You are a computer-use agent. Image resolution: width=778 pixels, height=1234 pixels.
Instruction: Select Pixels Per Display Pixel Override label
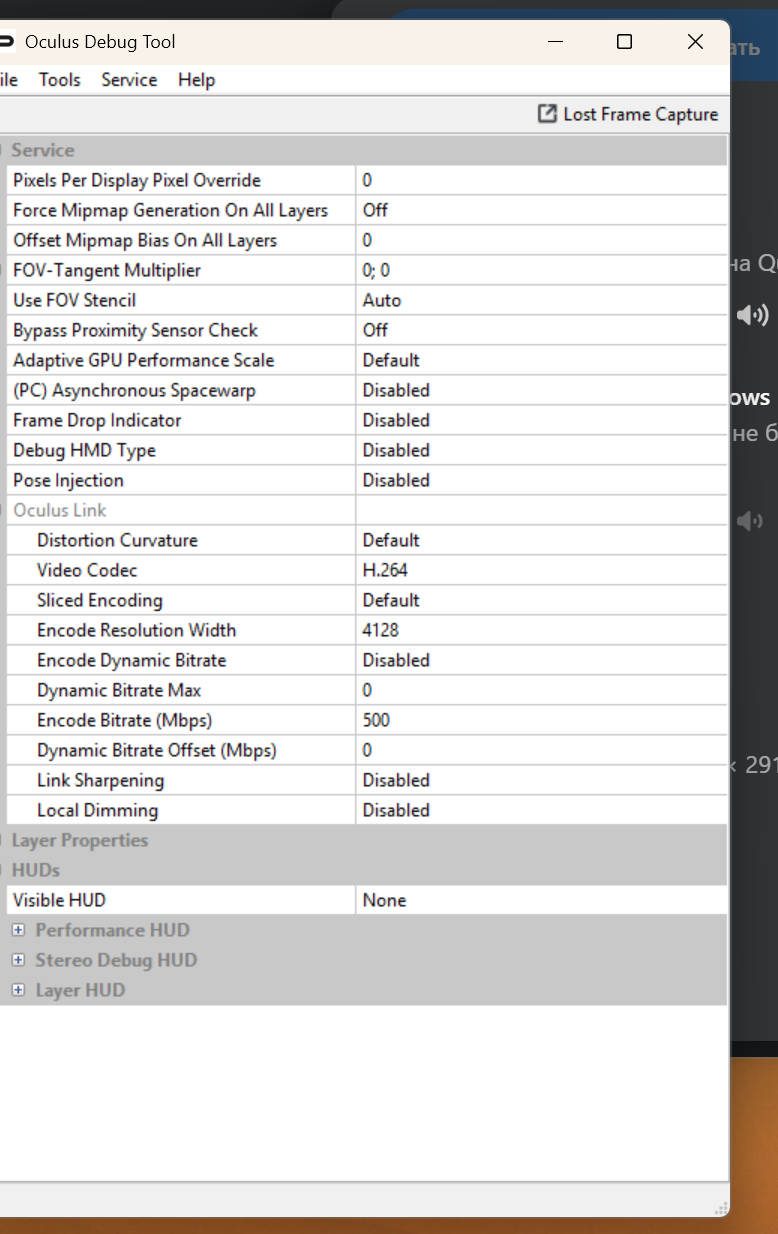[x=137, y=180]
